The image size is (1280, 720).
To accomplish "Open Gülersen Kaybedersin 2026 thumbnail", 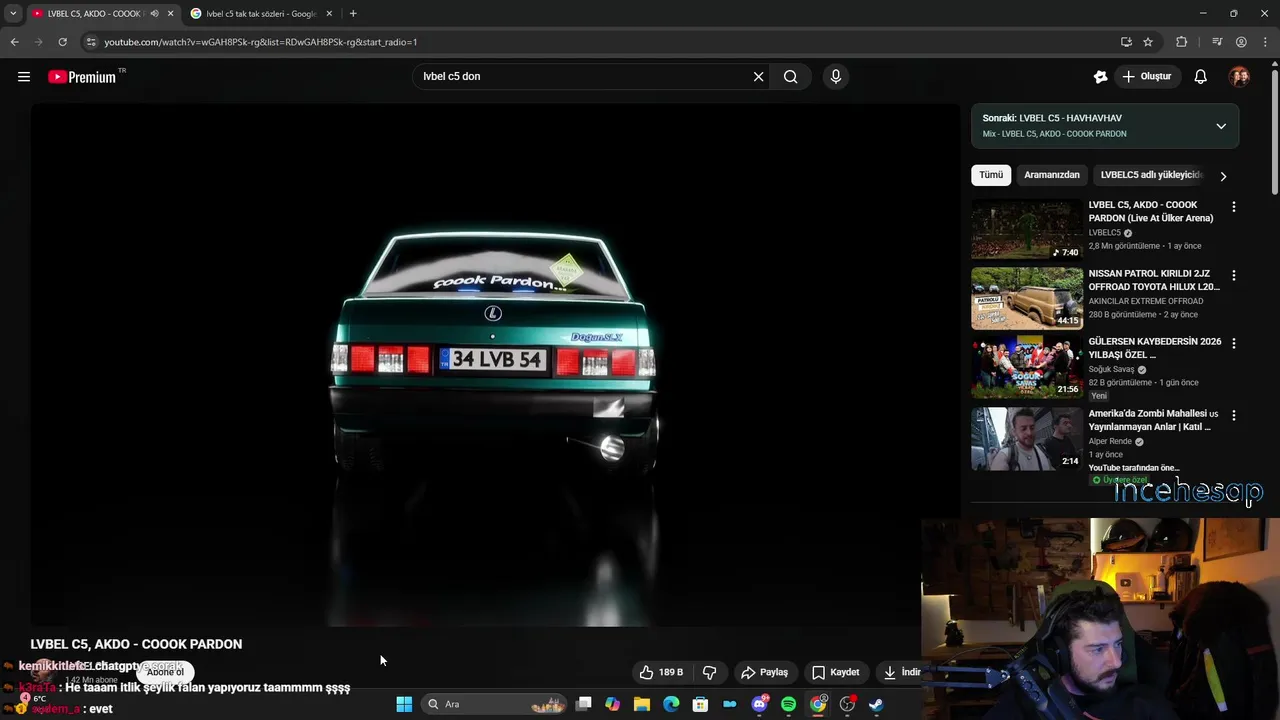I will [x=1027, y=366].
